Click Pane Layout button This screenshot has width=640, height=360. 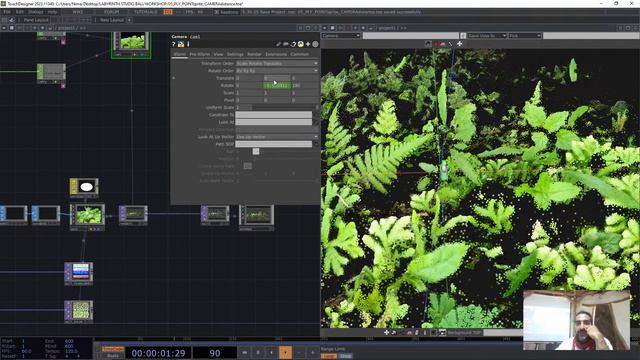click(36, 20)
